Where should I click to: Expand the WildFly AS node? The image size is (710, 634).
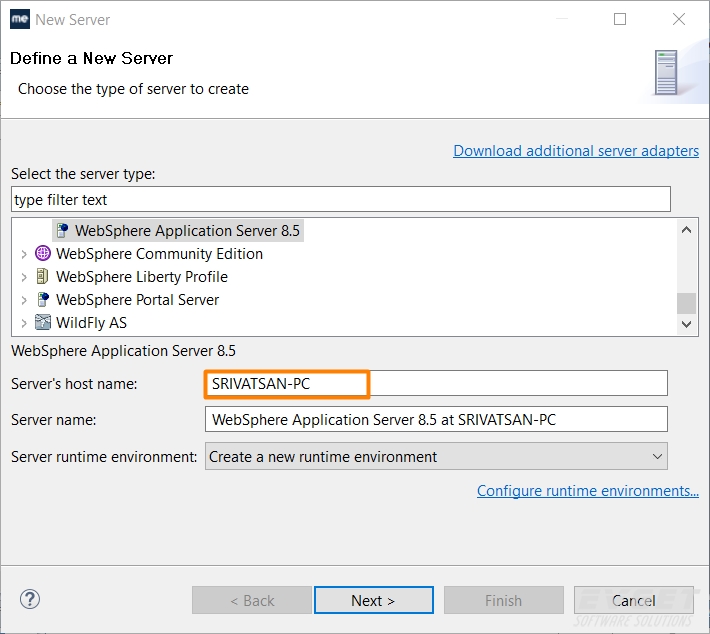(24, 323)
